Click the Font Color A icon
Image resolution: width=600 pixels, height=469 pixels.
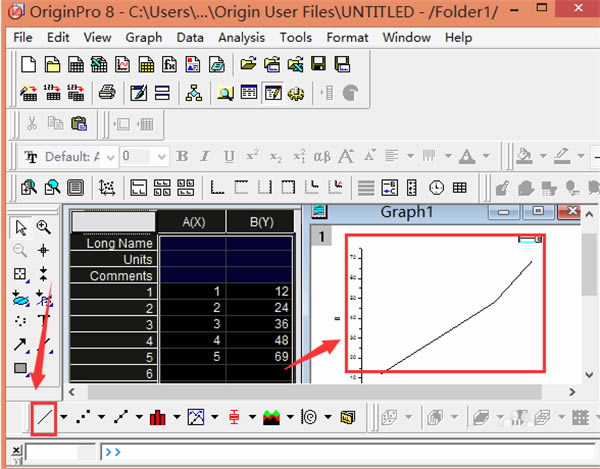pyautogui.click(x=467, y=156)
